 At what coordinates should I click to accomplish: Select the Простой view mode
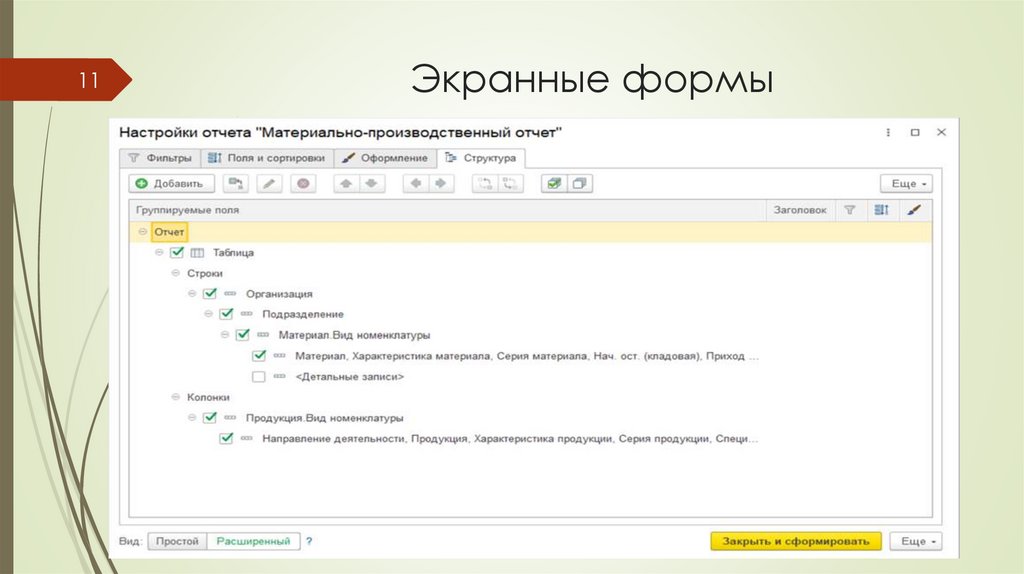click(176, 541)
